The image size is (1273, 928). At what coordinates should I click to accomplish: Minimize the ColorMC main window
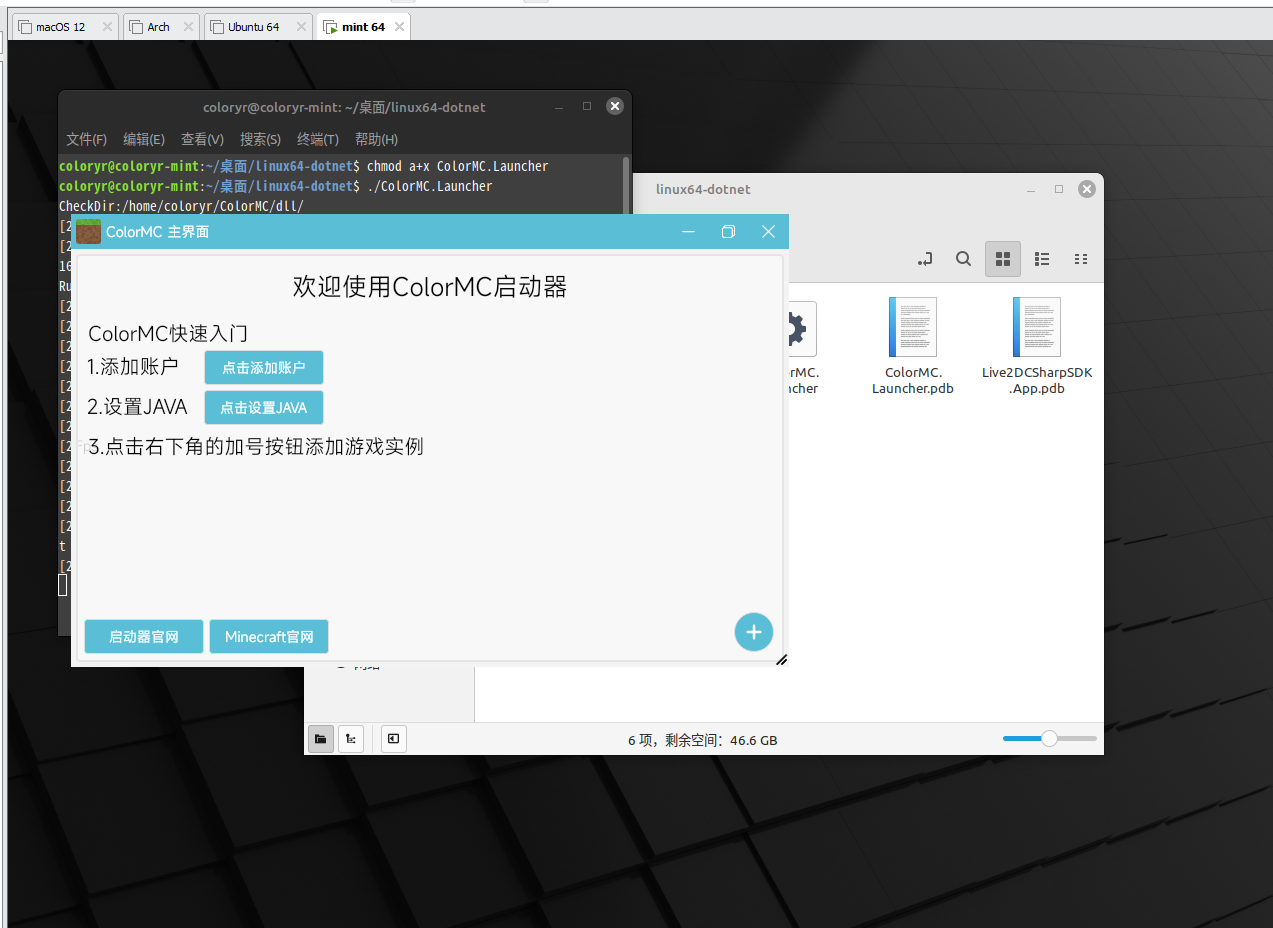pos(688,232)
